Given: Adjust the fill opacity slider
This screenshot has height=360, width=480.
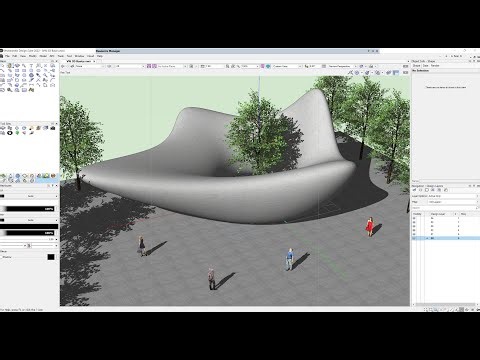Looking at the screenshot, I should (x=27, y=209).
